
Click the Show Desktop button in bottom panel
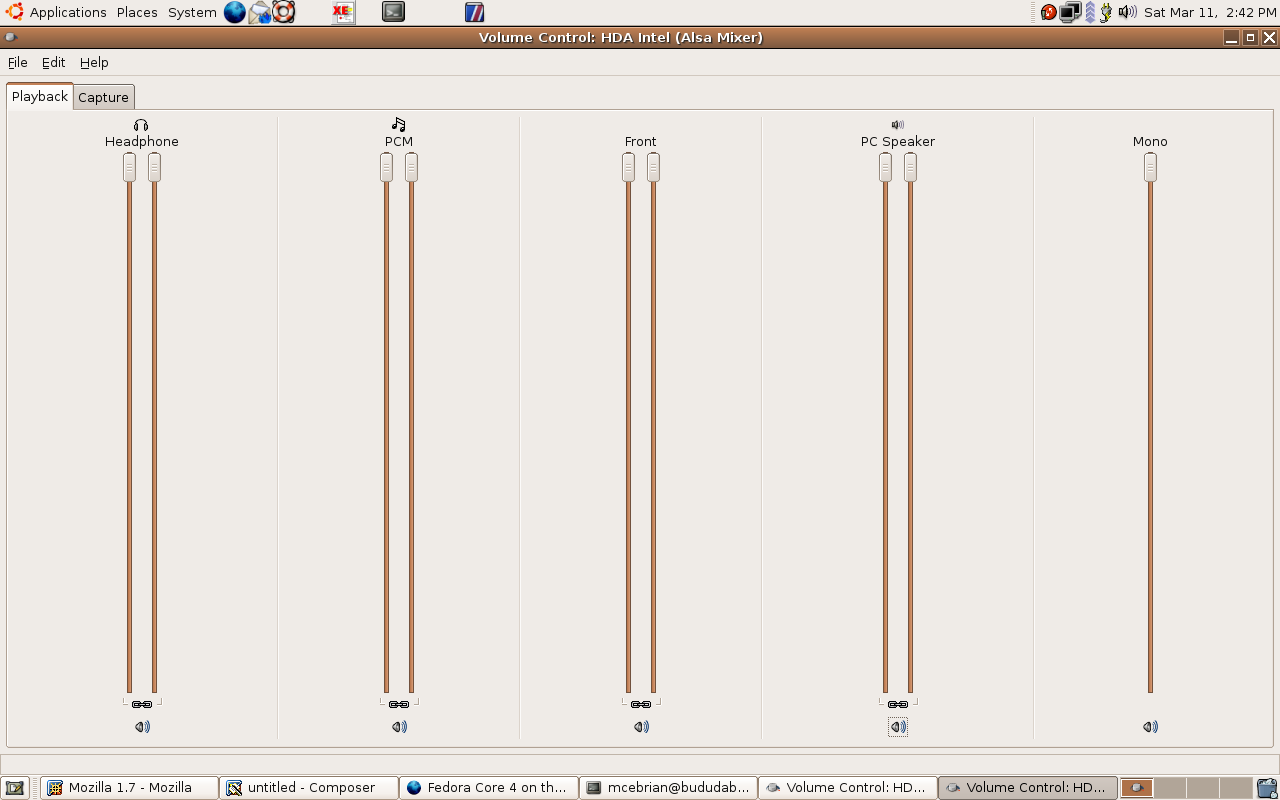[x=15, y=788]
